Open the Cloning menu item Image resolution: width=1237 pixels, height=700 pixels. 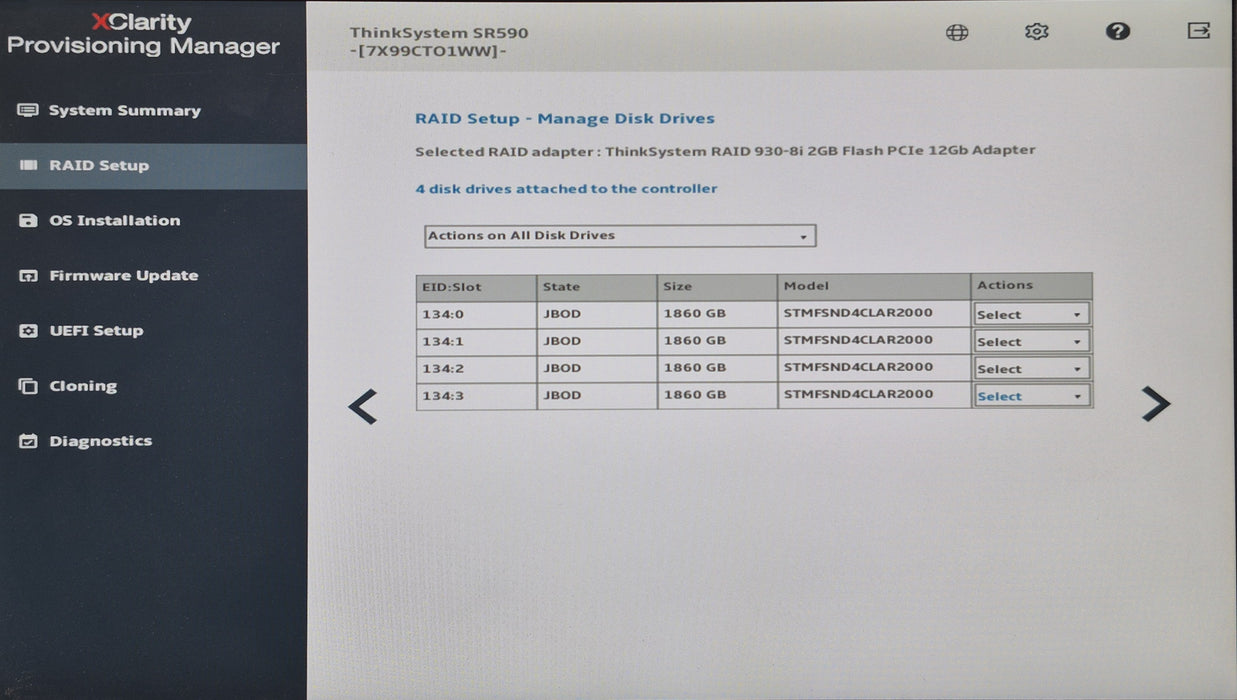tap(83, 386)
